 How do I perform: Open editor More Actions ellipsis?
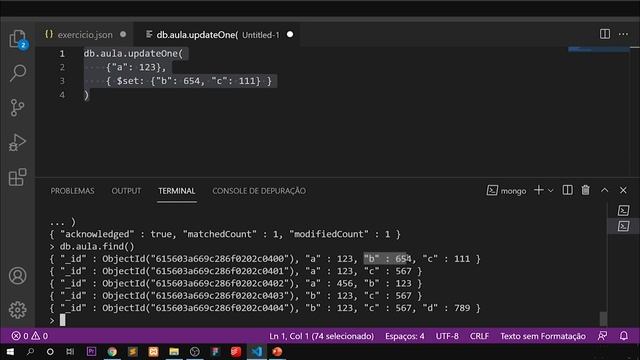pyautogui.click(x=623, y=34)
